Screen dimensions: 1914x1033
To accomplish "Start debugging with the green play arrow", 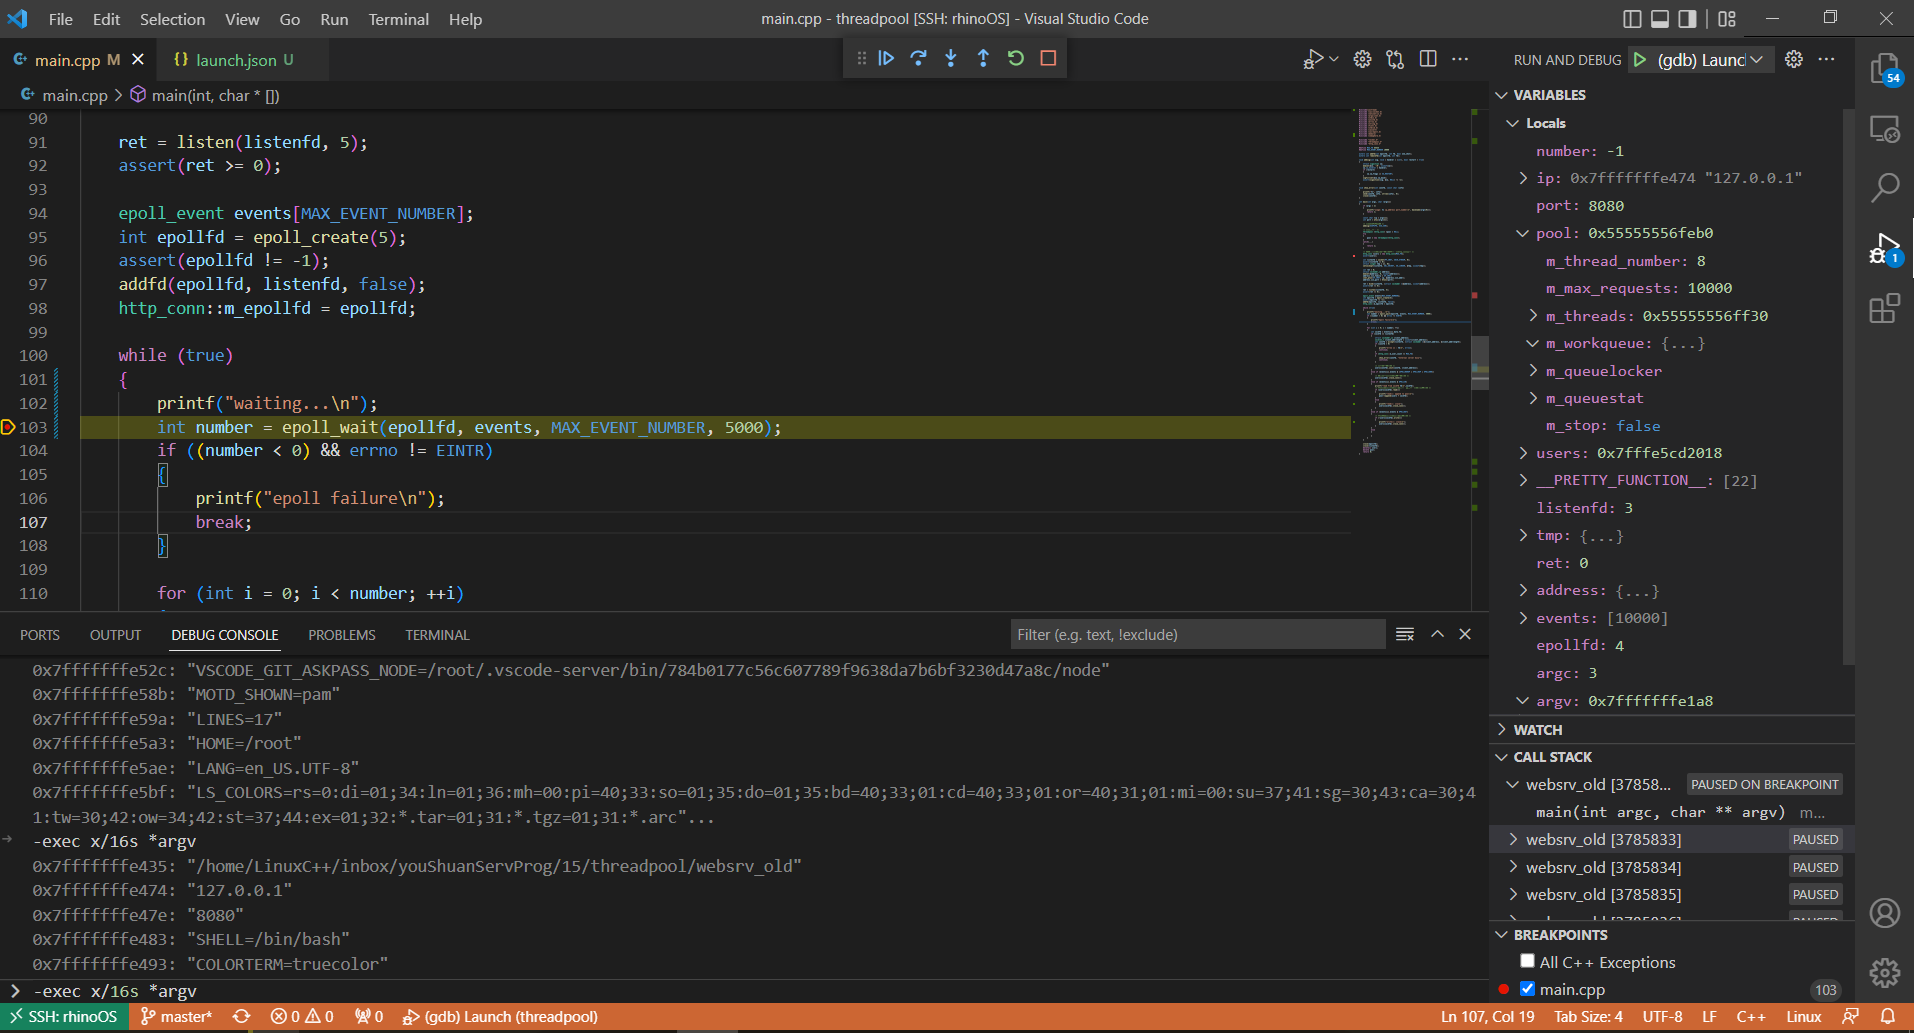I will click(1640, 60).
